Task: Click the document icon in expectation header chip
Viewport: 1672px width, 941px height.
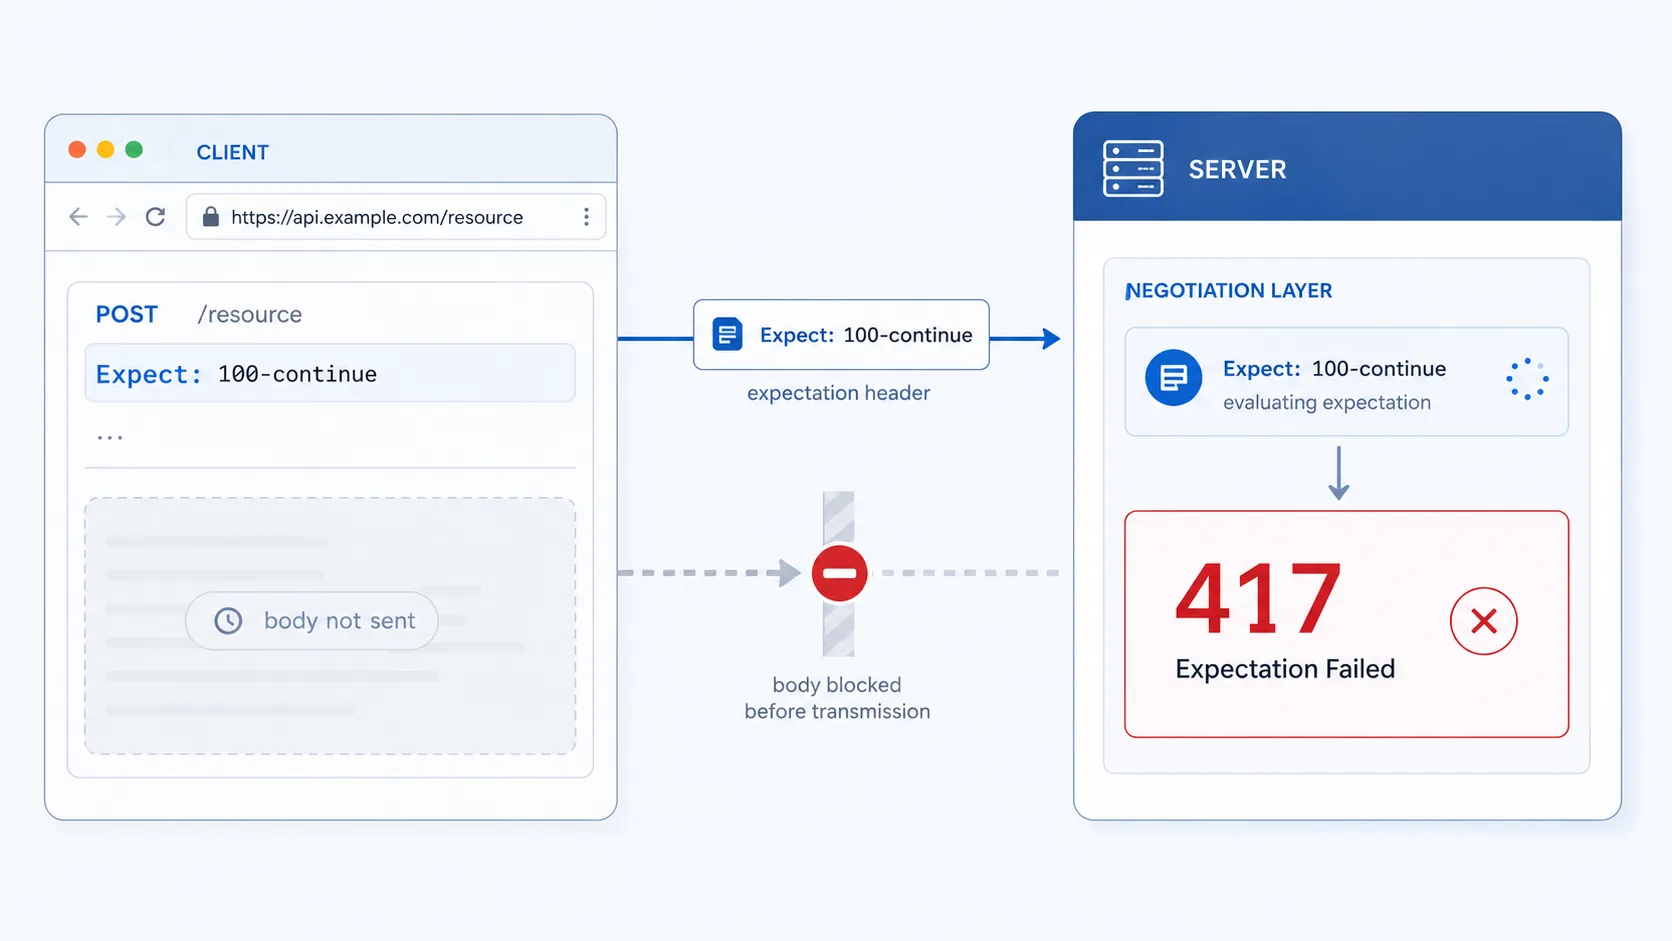Action: [x=727, y=334]
